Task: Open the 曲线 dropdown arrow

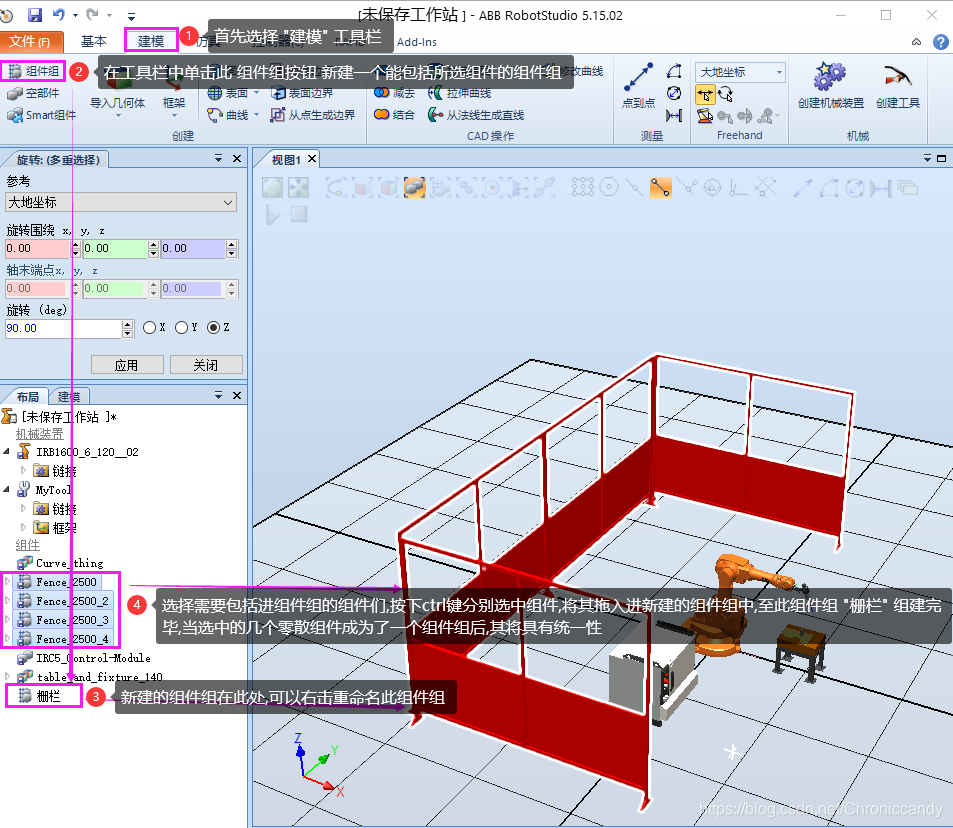Action: pyautogui.click(x=256, y=115)
